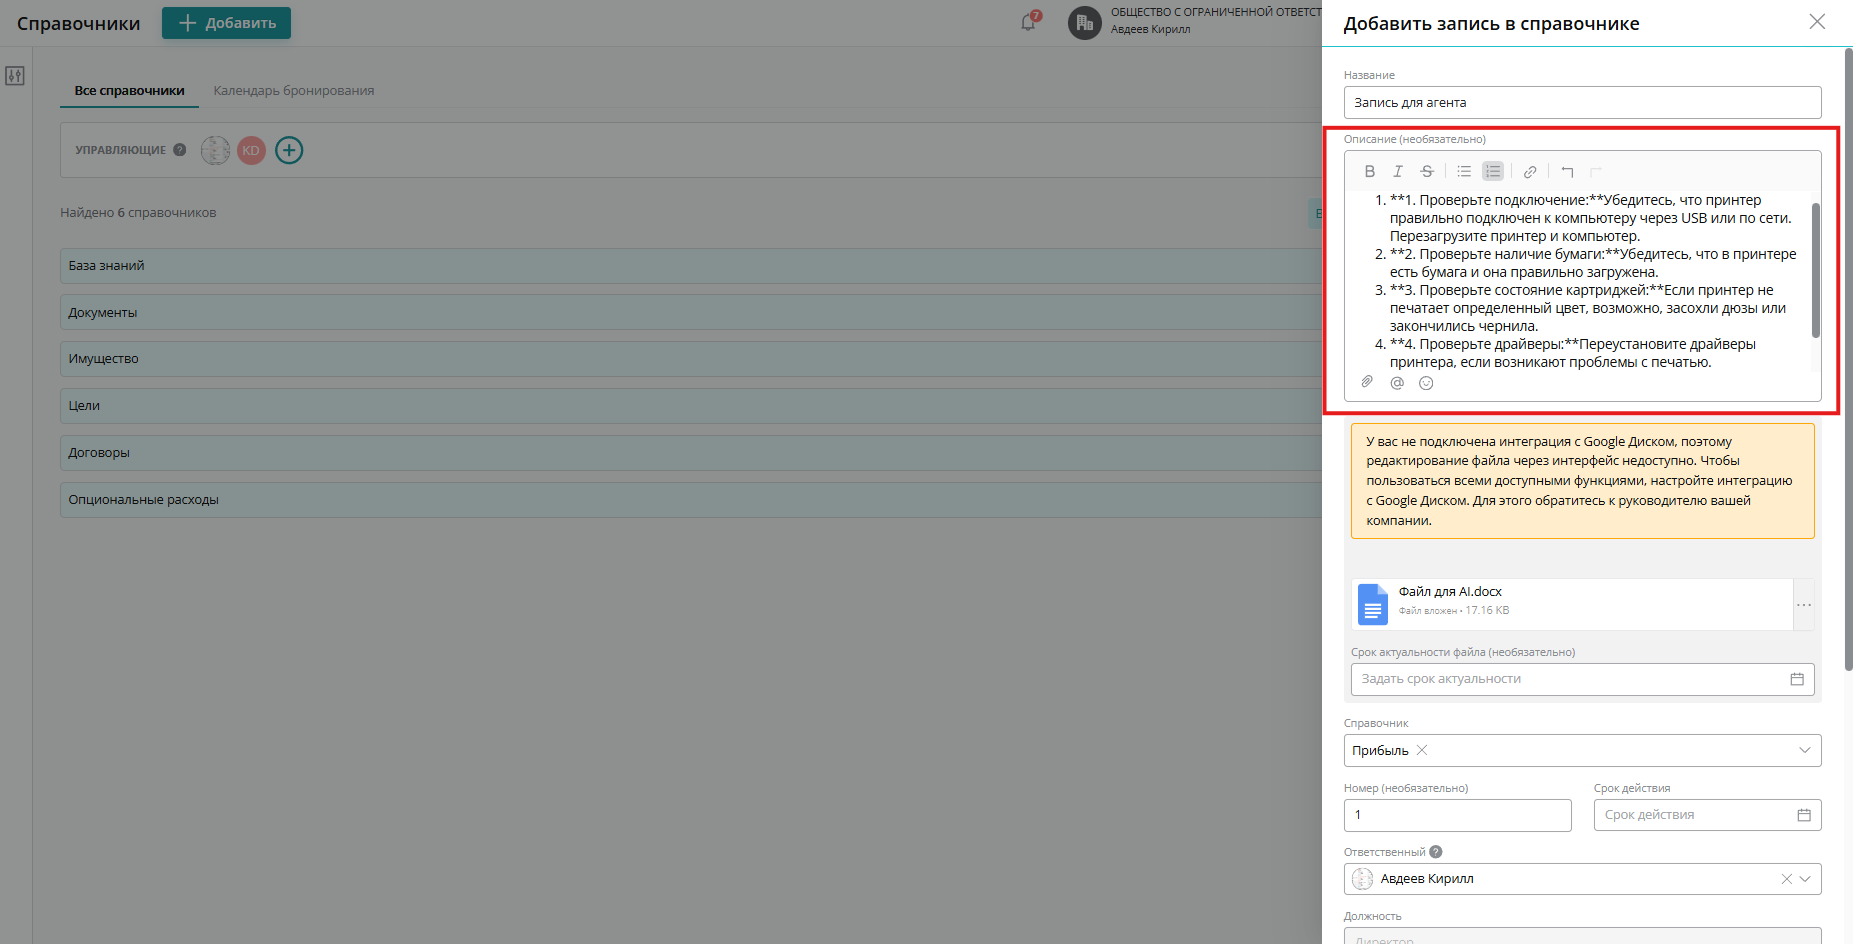Toggle the numbered list format

pos(1493,172)
